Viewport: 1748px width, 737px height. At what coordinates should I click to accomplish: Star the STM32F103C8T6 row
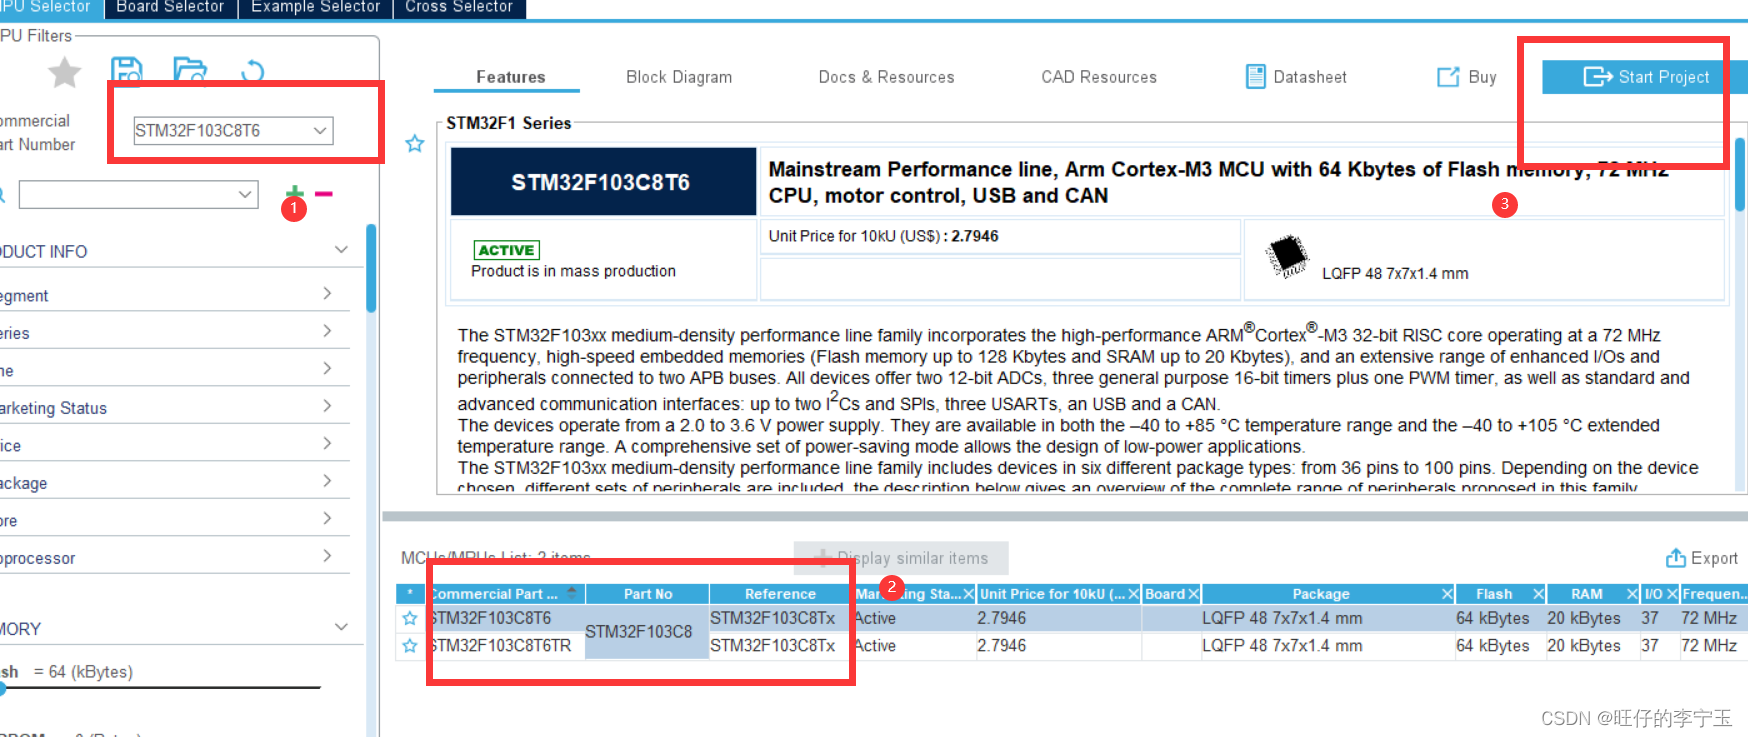tap(409, 618)
